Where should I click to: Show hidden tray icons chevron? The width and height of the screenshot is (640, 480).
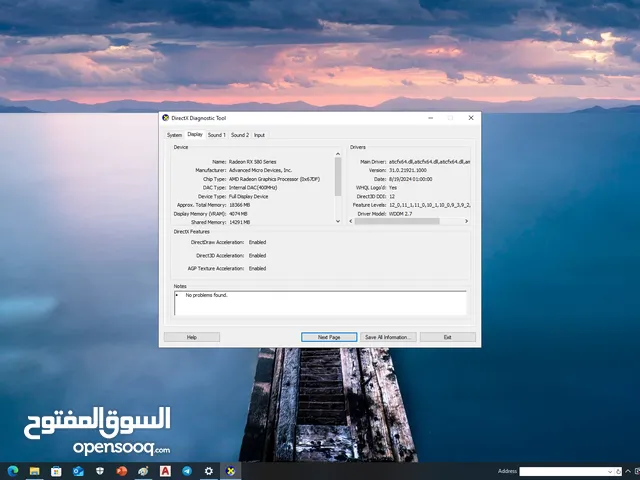(x=628, y=471)
